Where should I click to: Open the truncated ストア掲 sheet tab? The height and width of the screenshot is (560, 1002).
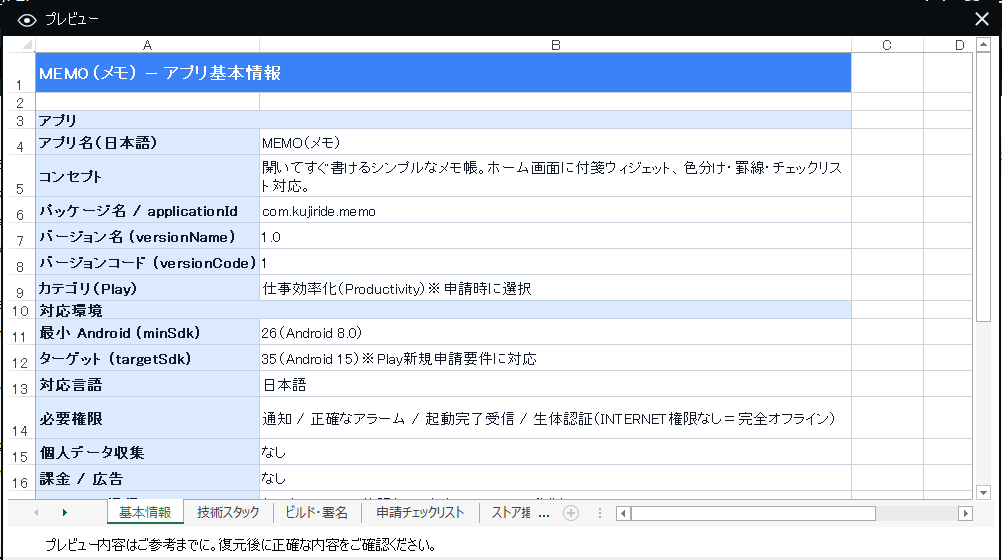click(x=511, y=513)
